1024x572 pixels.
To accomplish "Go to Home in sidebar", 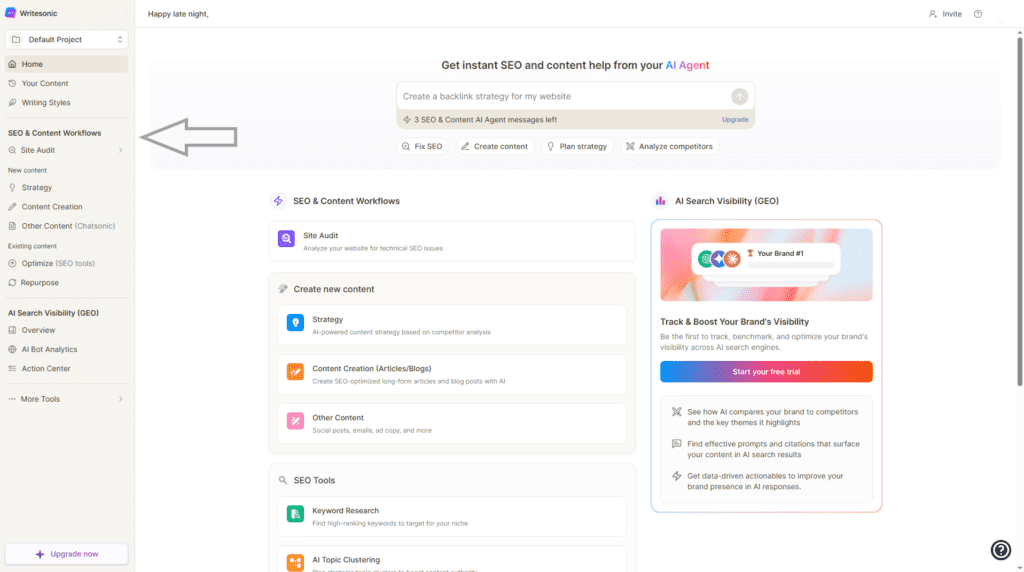I will (x=67, y=64).
